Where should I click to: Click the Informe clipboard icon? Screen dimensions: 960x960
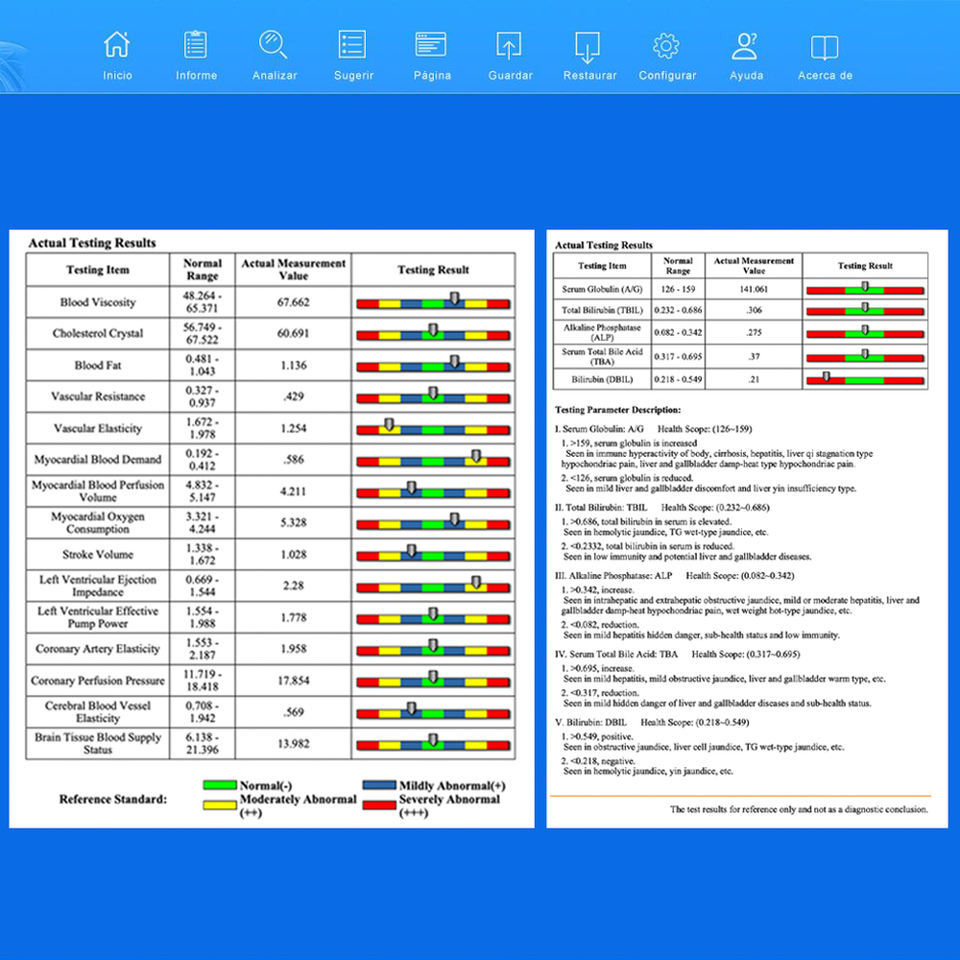point(196,45)
